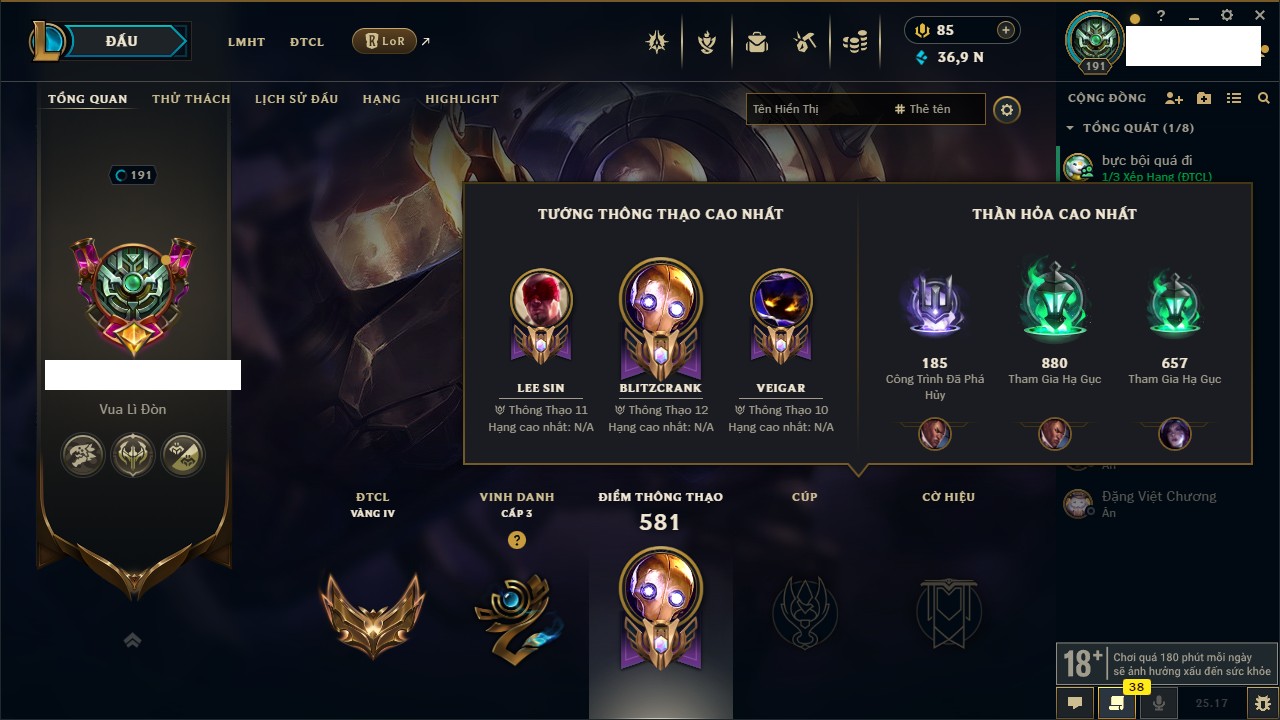This screenshot has width=1280, height=720.
Task: Switch to the THỬ THÁCH tab
Action: [191, 99]
